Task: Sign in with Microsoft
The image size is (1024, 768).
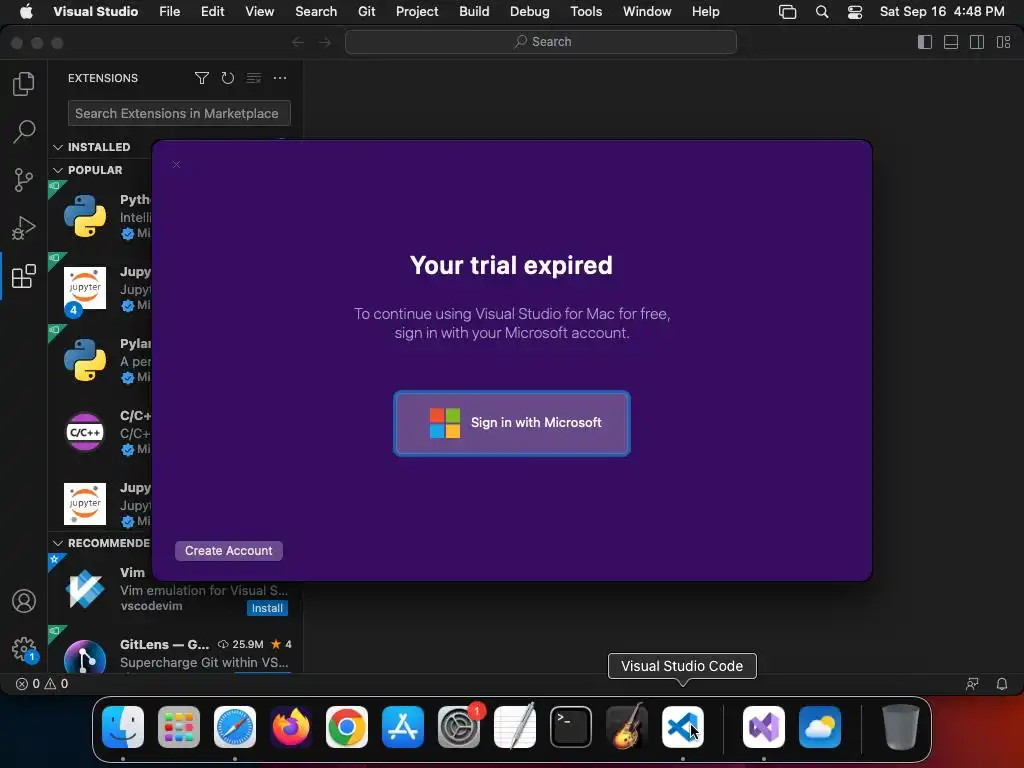Action: click(512, 423)
